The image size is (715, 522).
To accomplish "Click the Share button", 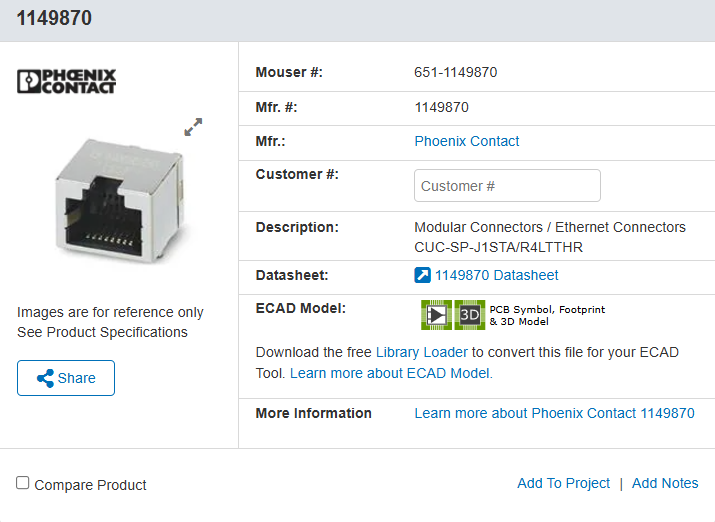I will tap(66, 378).
